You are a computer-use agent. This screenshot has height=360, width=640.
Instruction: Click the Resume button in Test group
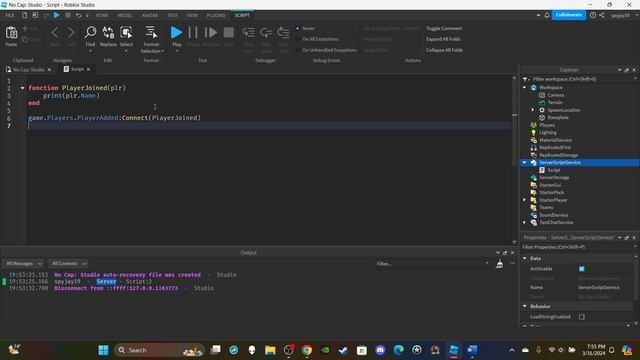click(211, 33)
